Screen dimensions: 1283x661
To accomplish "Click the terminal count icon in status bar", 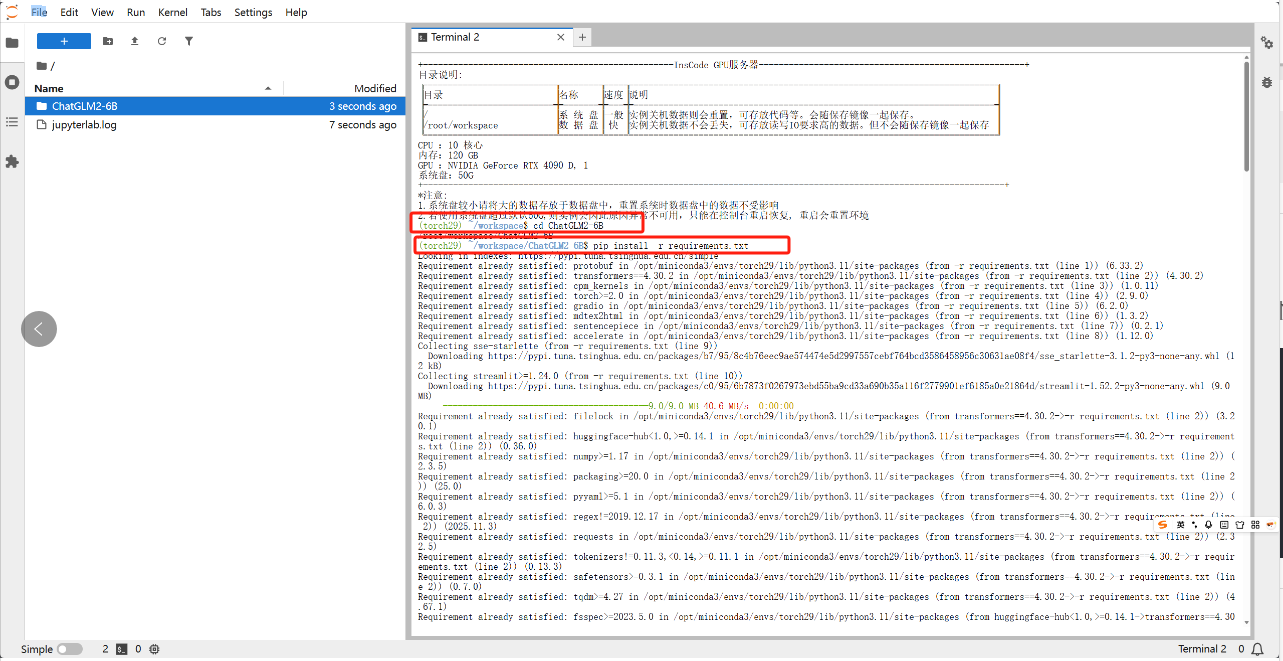I will tap(121, 649).
